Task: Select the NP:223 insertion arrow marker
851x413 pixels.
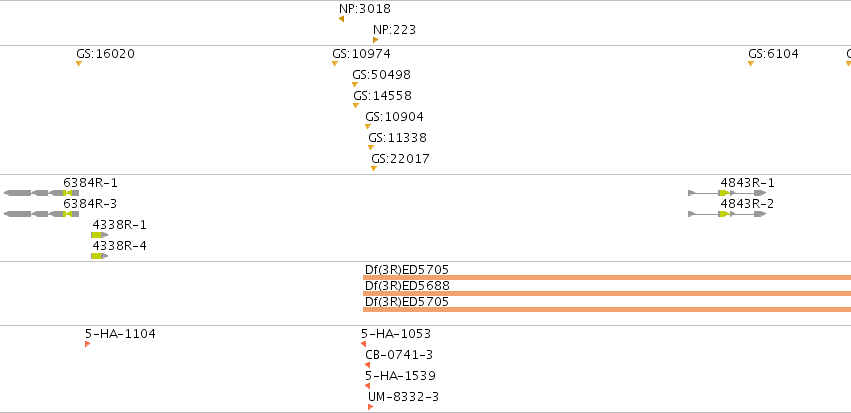Action: (x=376, y=40)
